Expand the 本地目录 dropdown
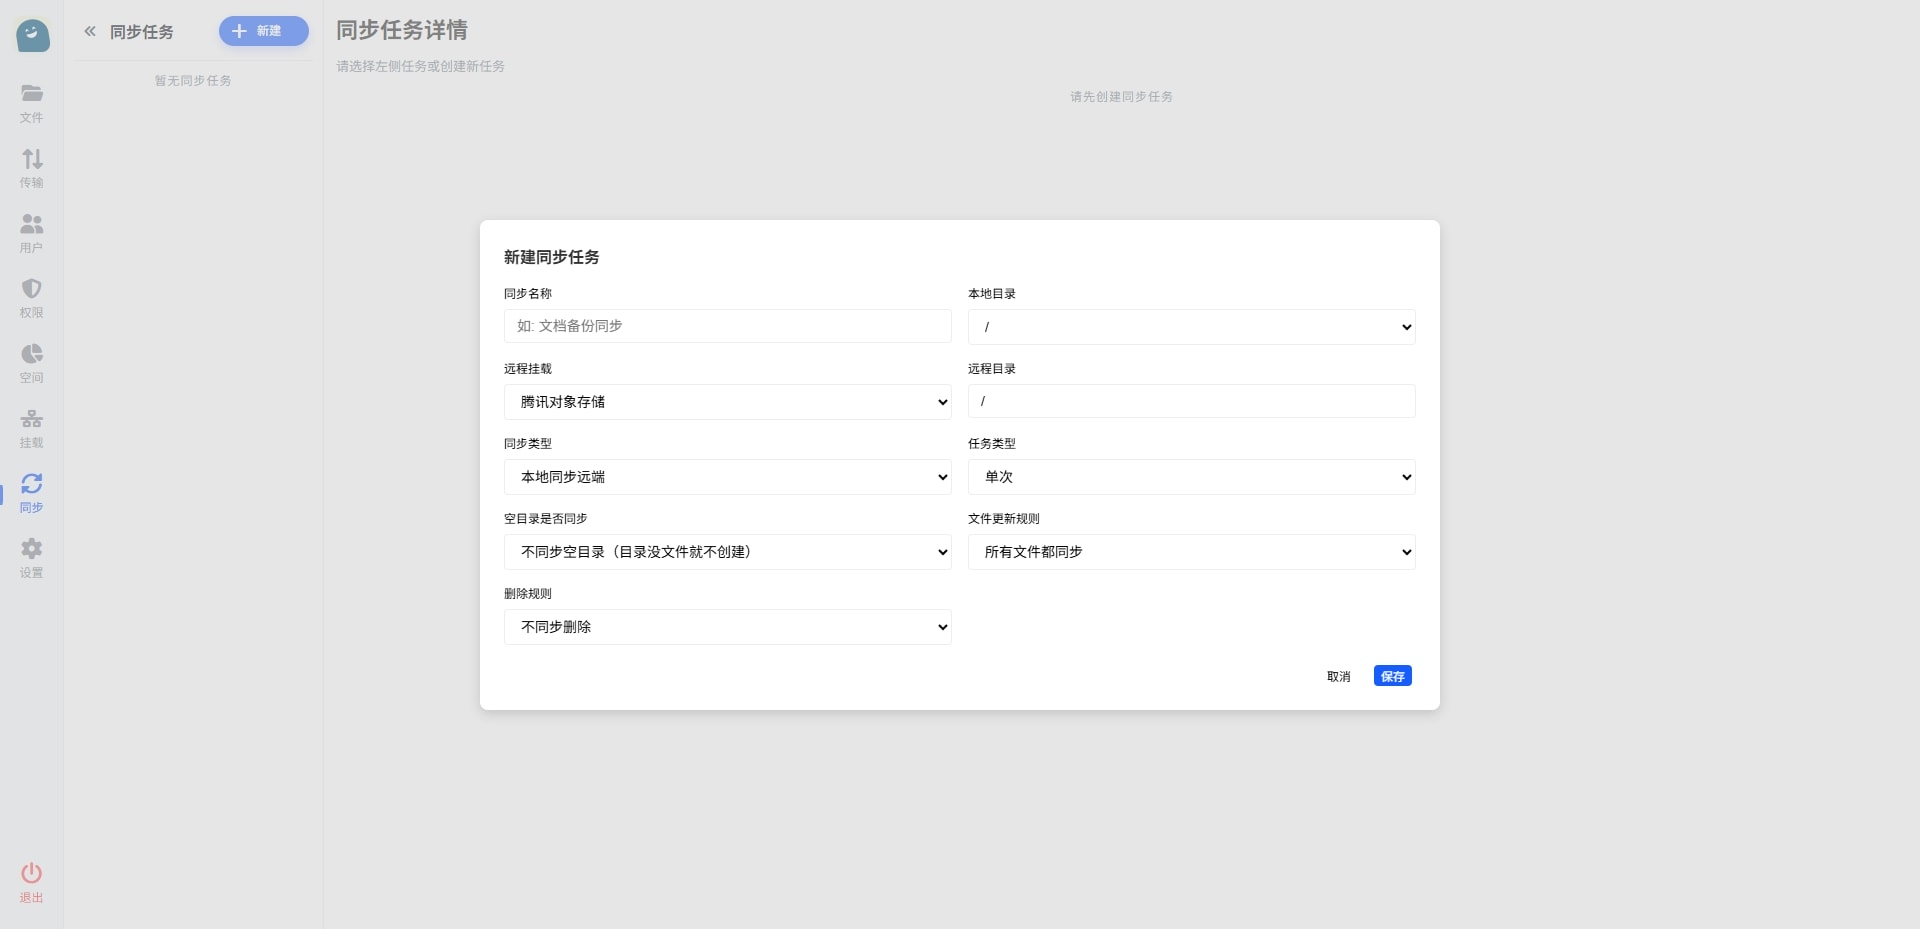The height and width of the screenshot is (929, 1920). pyautogui.click(x=1191, y=327)
